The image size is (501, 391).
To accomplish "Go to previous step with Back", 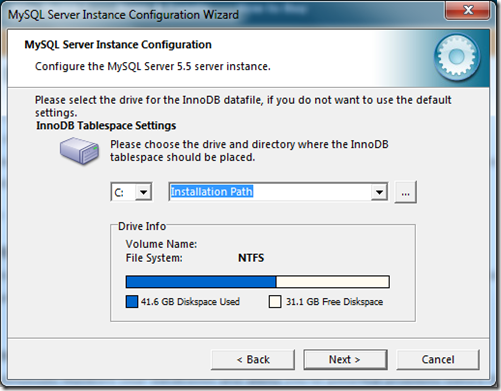I will click(x=253, y=359).
